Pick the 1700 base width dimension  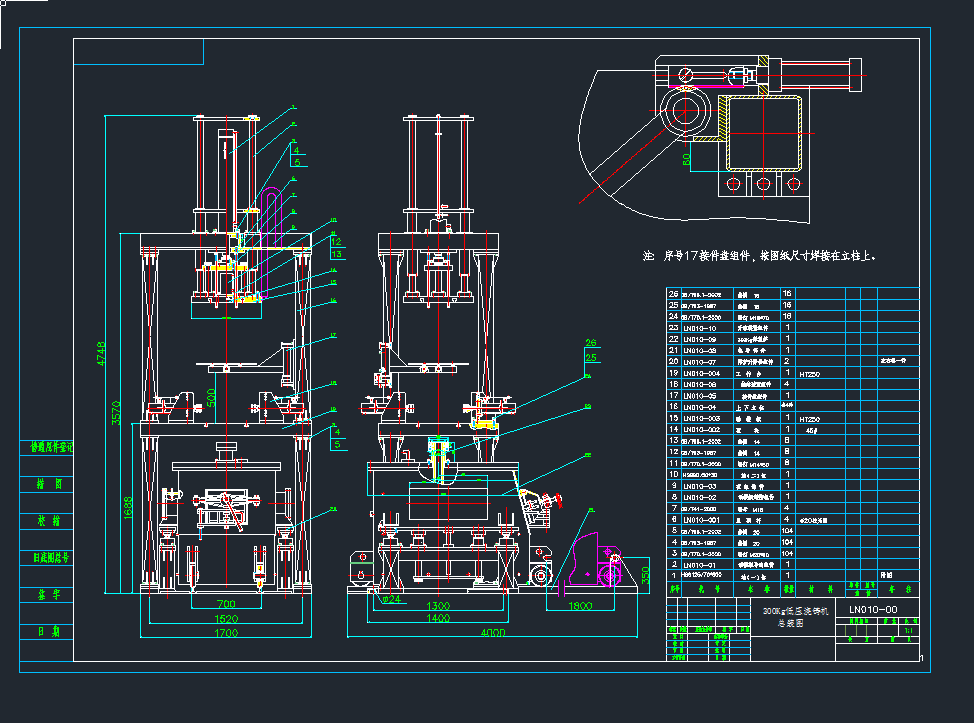point(227,633)
